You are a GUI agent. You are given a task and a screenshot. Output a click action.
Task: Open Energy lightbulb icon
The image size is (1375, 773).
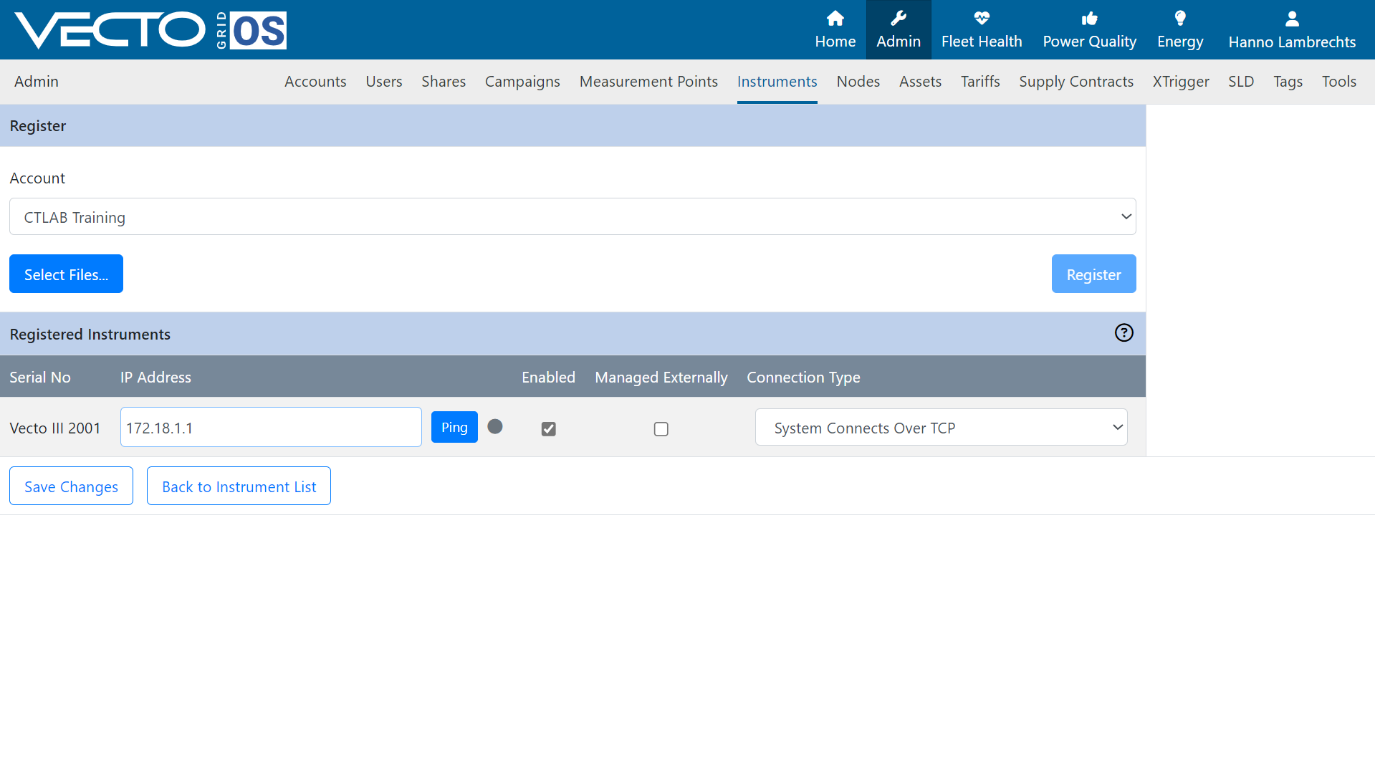click(x=1180, y=18)
